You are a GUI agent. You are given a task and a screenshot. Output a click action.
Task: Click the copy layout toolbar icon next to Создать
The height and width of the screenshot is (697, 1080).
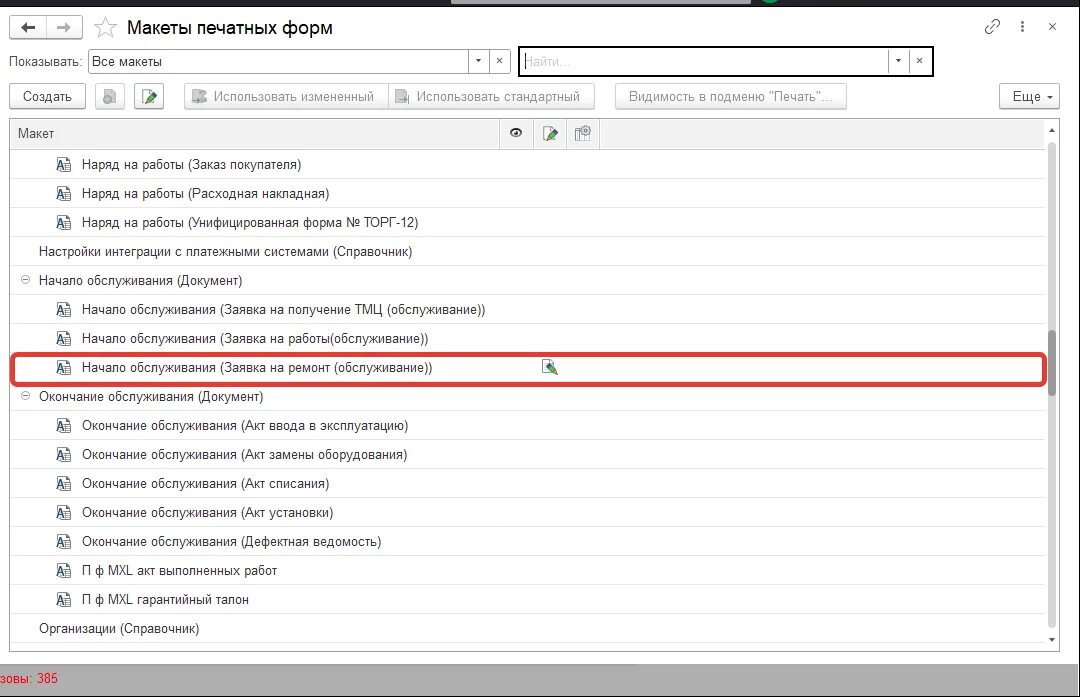pyautogui.click(x=110, y=96)
